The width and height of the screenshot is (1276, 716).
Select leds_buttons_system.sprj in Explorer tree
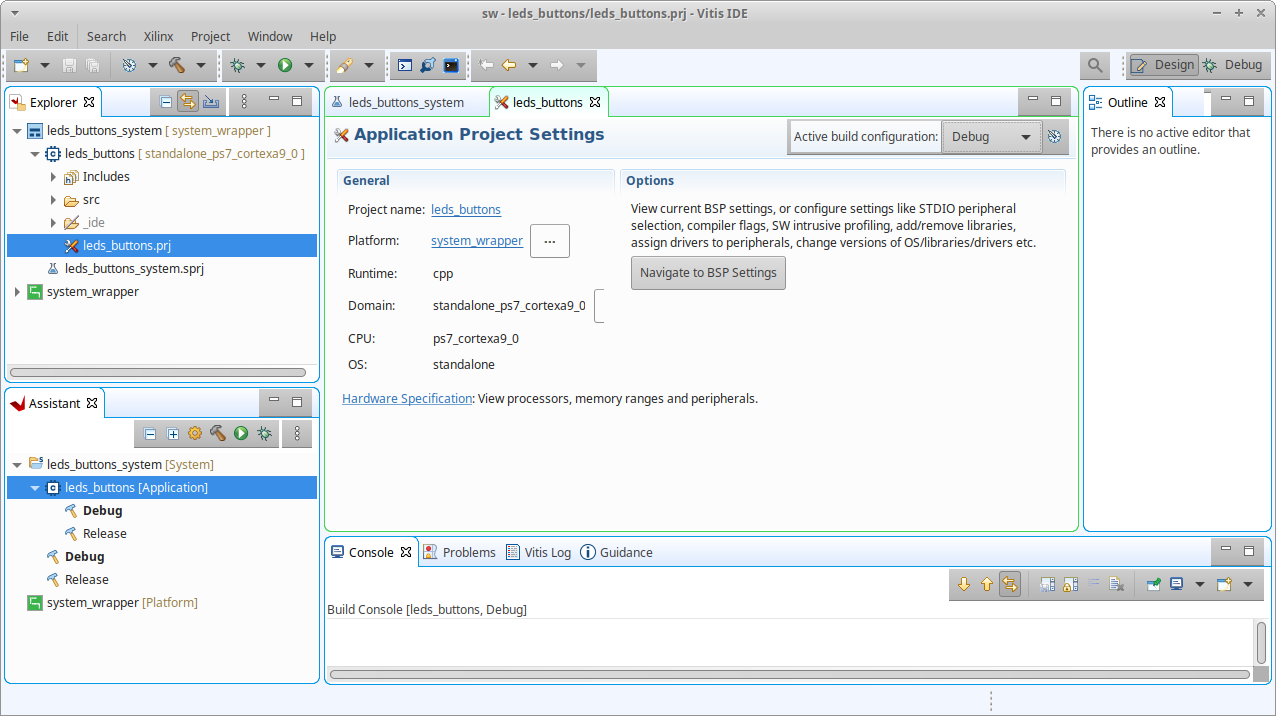pos(134,268)
